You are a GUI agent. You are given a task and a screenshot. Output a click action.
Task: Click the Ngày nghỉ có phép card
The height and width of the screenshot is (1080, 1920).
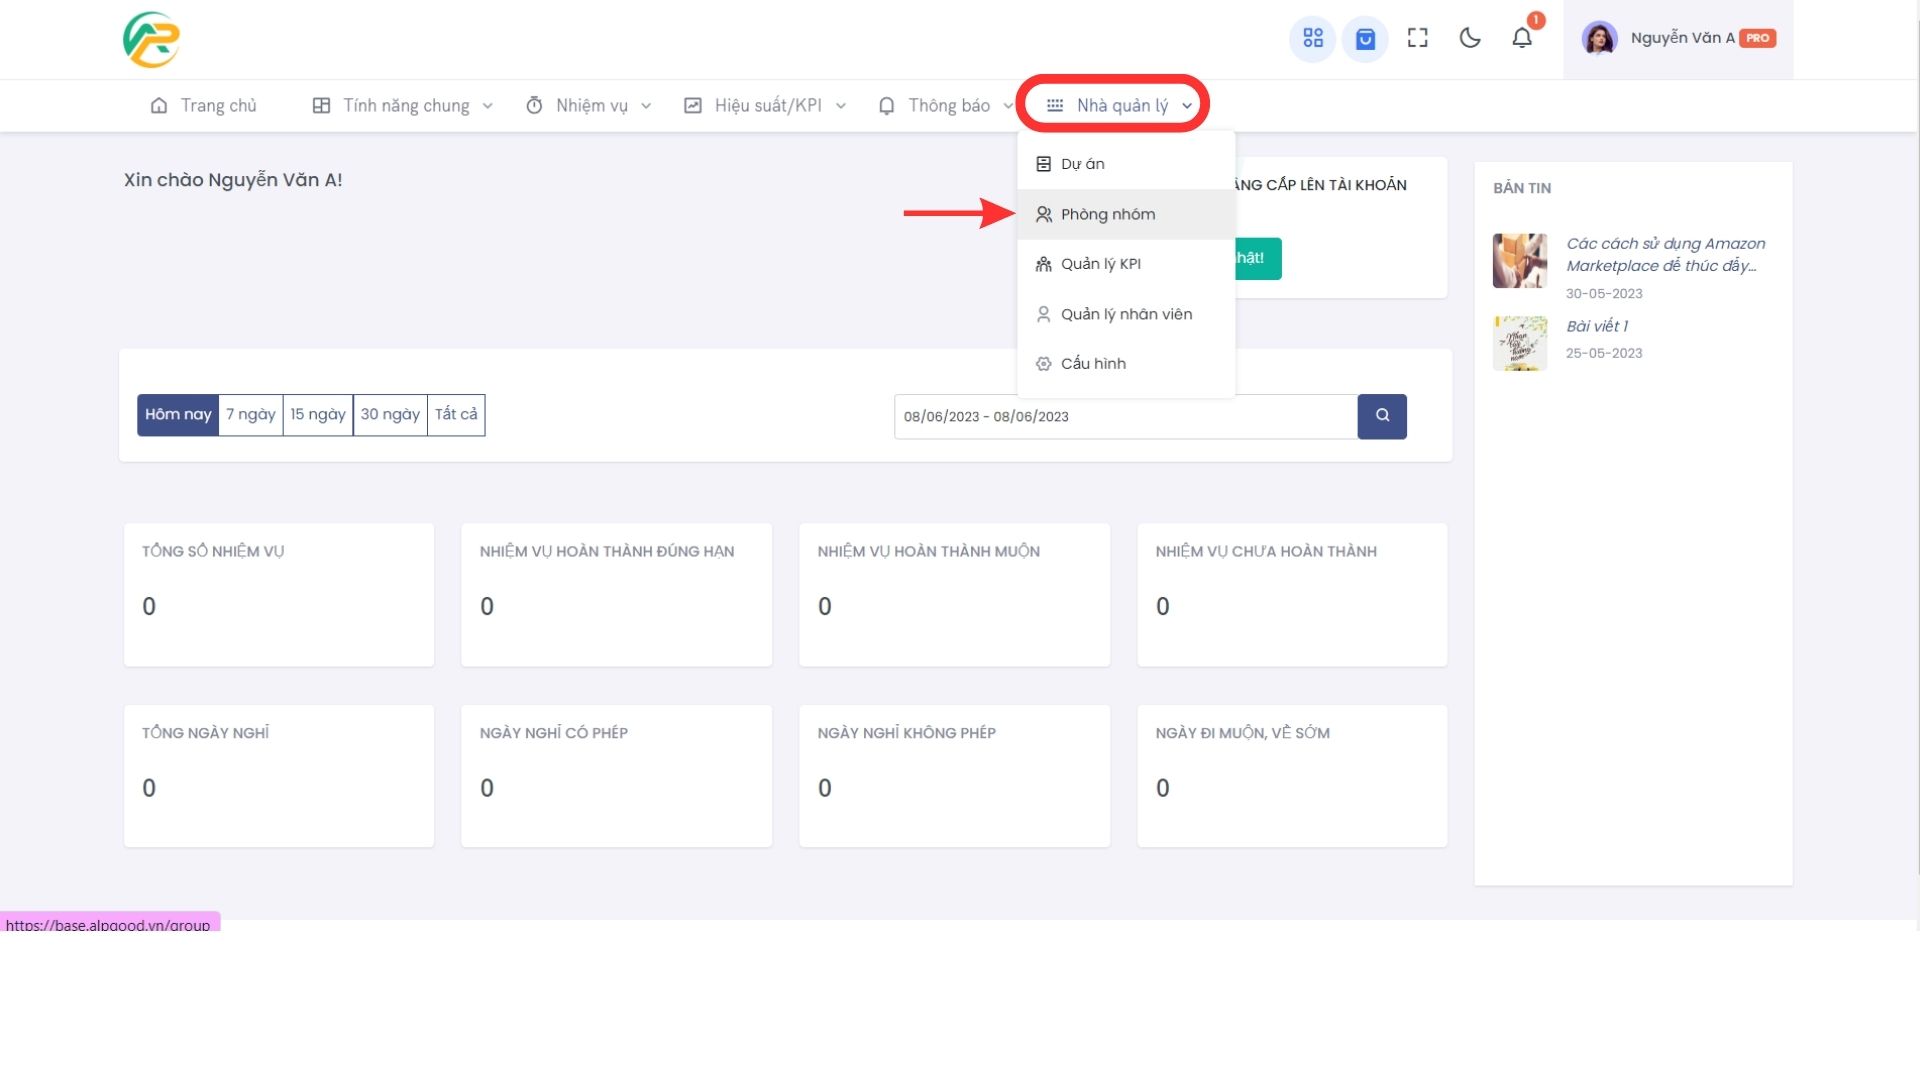616,776
